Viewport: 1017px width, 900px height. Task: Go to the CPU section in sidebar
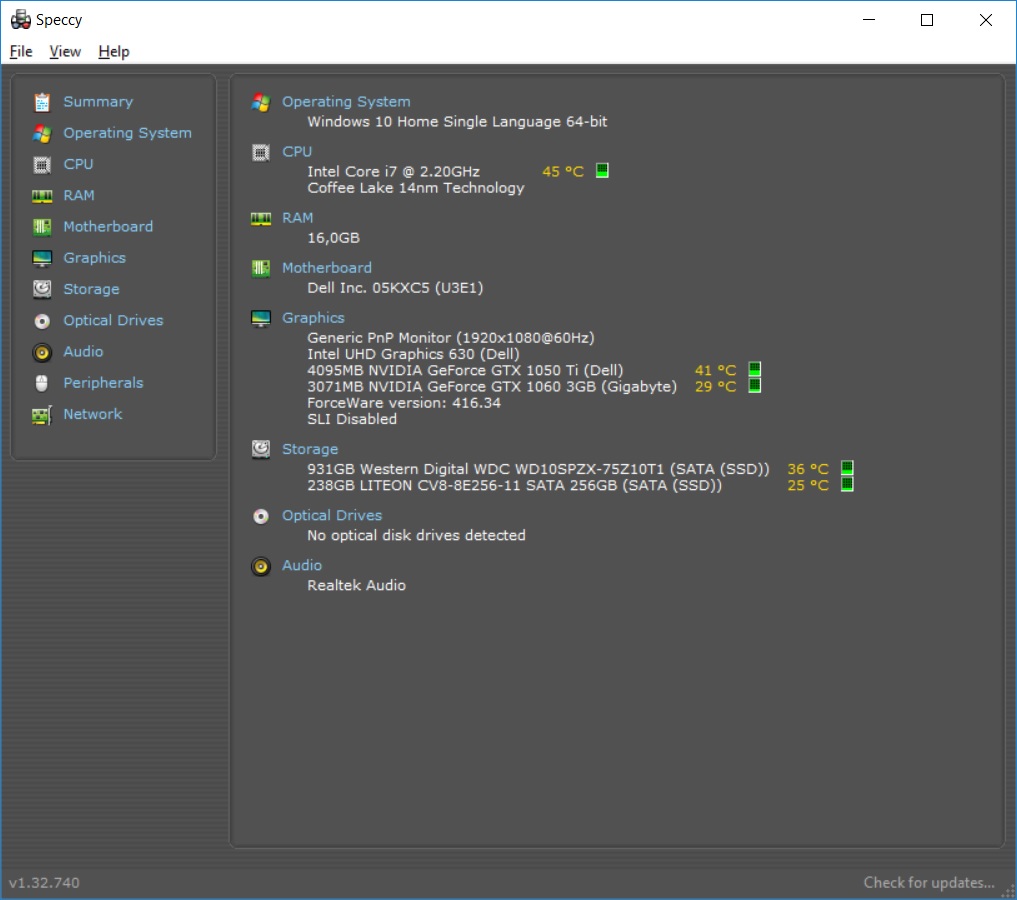(x=78, y=164)
